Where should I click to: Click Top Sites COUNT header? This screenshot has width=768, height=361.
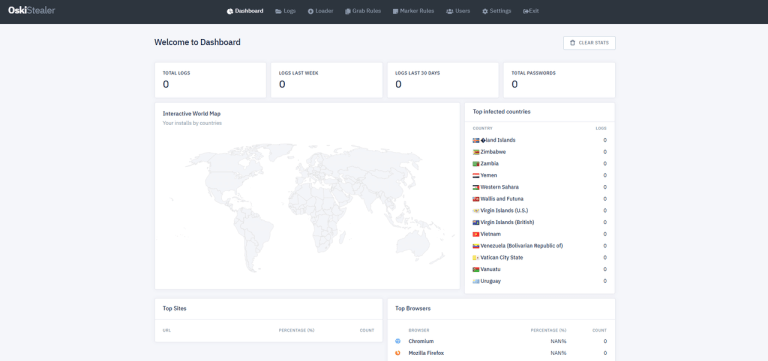click(367, 330)
